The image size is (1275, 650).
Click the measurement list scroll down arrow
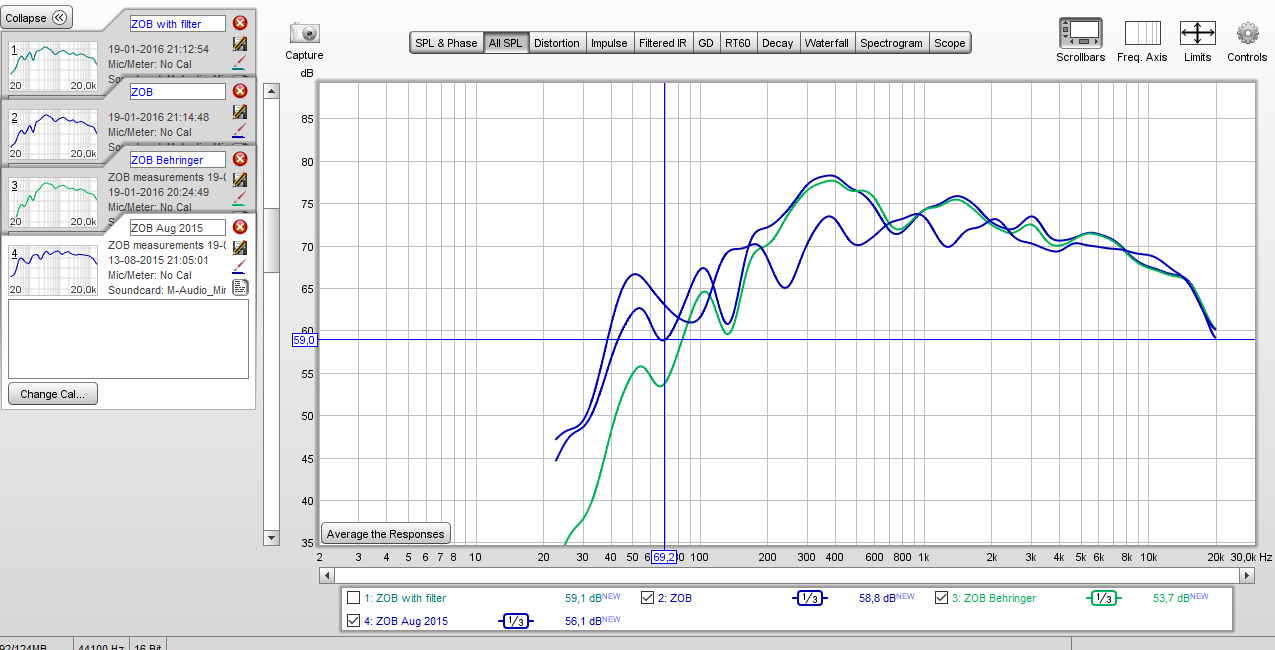pyautogui.click(x=271, y=538)
